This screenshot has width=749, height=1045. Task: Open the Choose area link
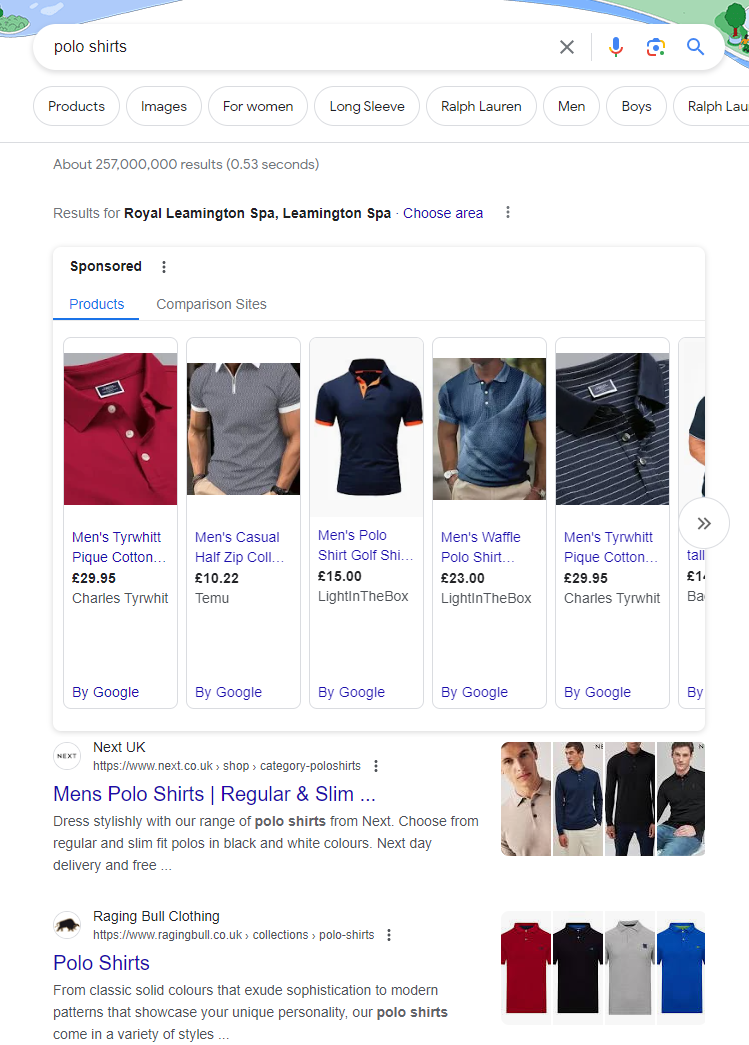pos(443,213)
